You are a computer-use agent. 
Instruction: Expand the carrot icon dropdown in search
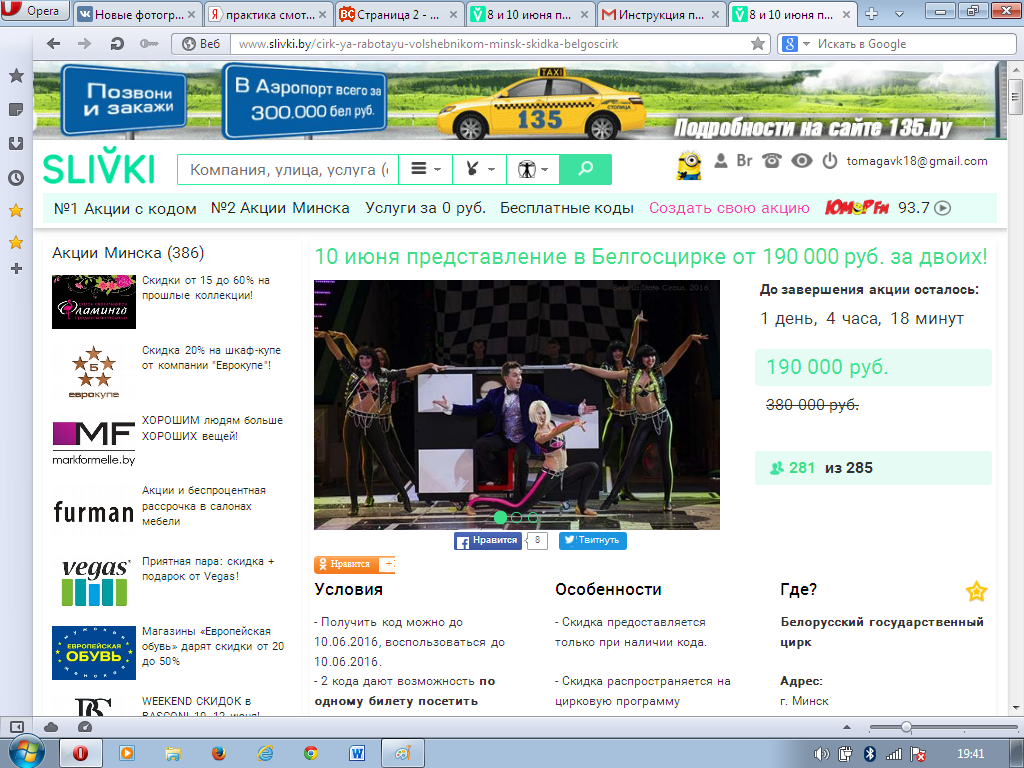pos(478,169)
